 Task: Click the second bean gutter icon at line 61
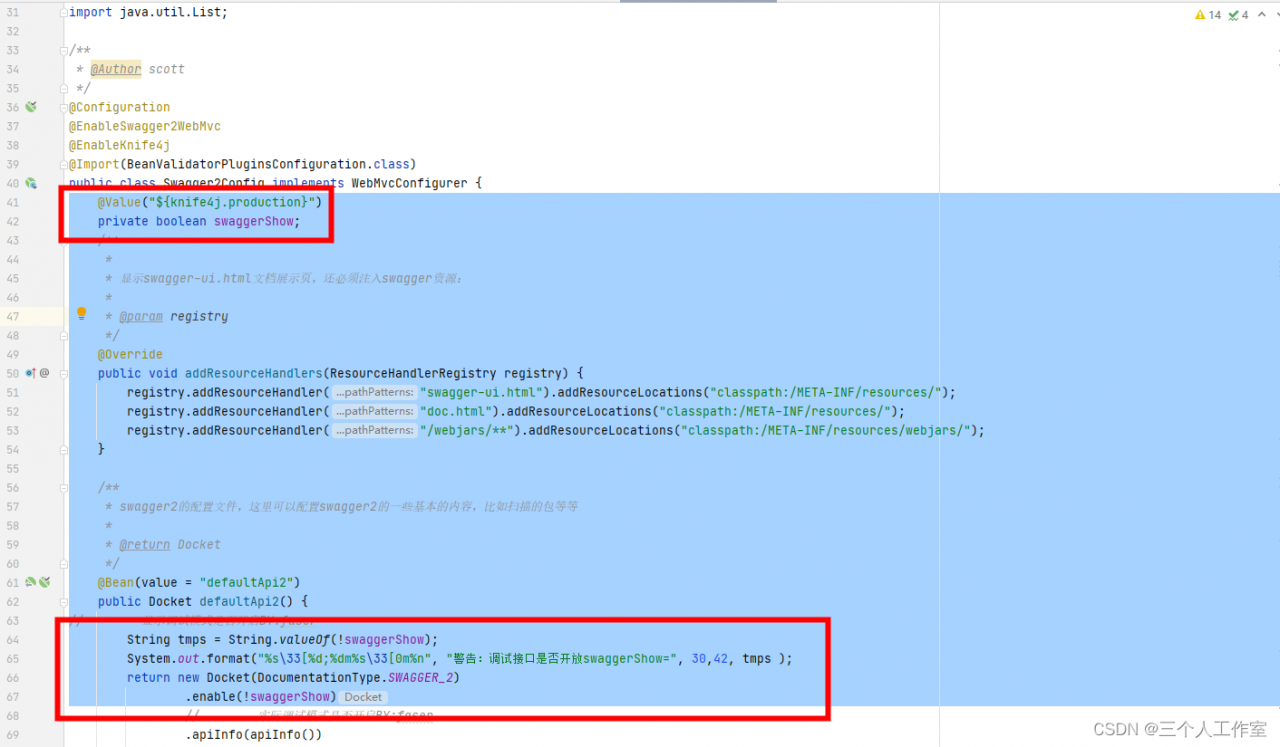click(x=44, y=582)
